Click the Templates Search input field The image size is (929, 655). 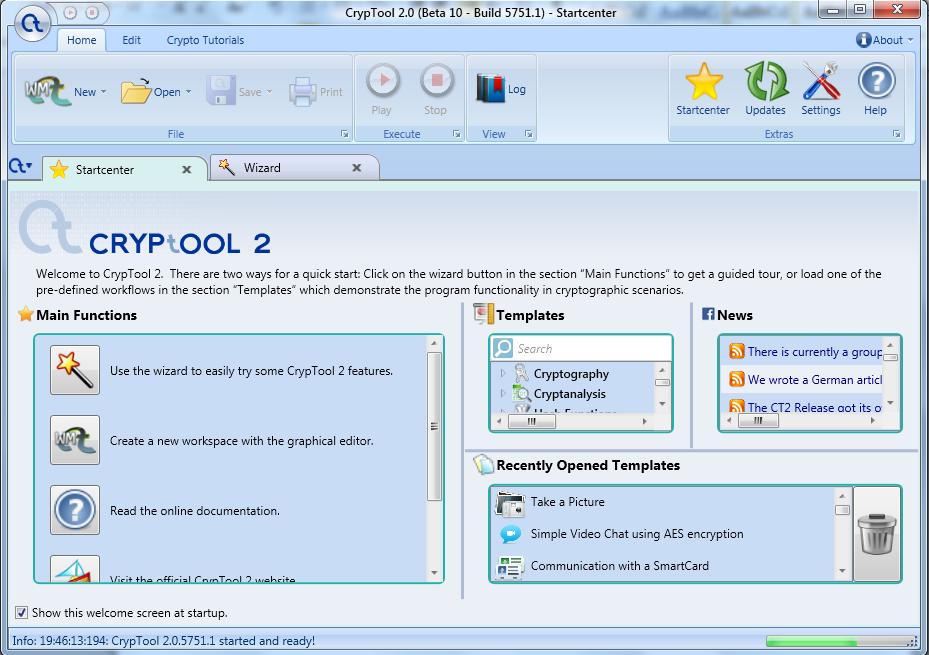(x=581, y=348)
